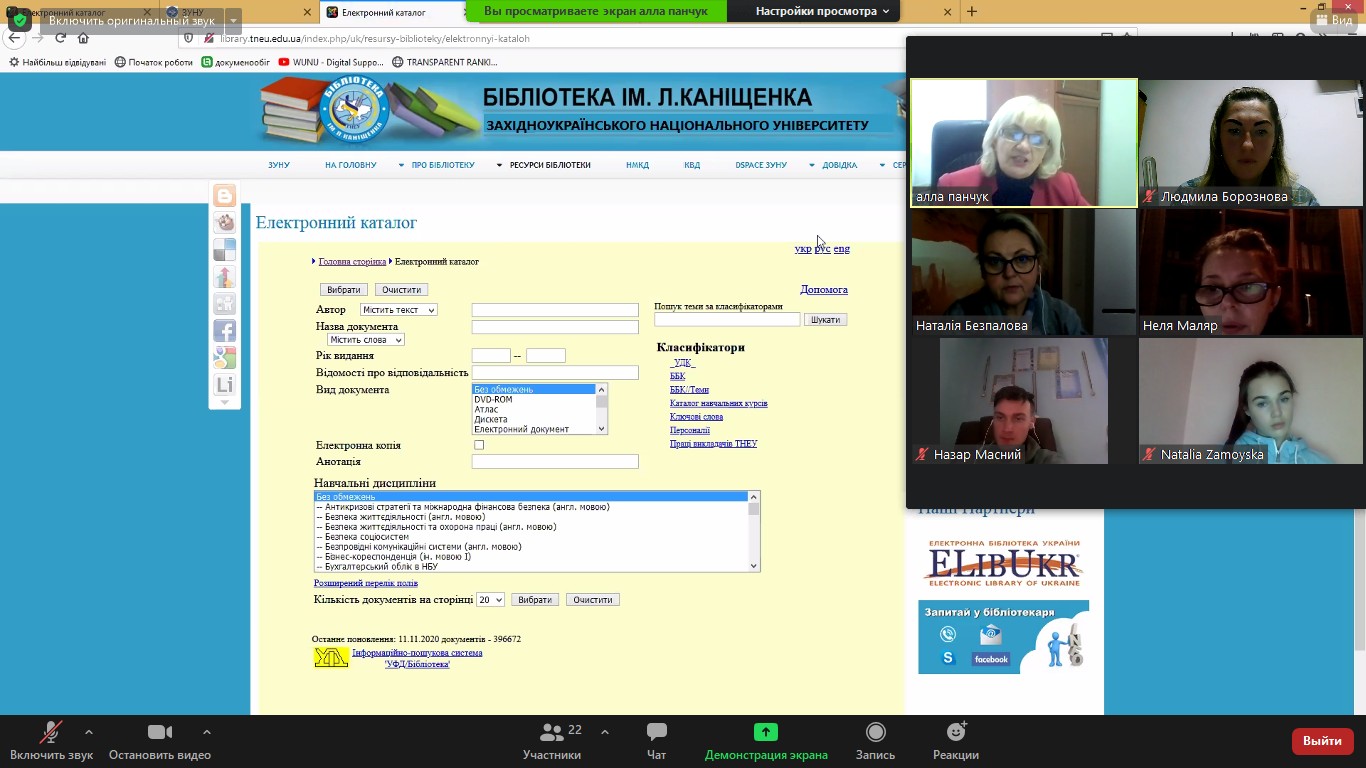
Task: Click Вид документа listbox scrollbar
Action: tap(602, 409)
